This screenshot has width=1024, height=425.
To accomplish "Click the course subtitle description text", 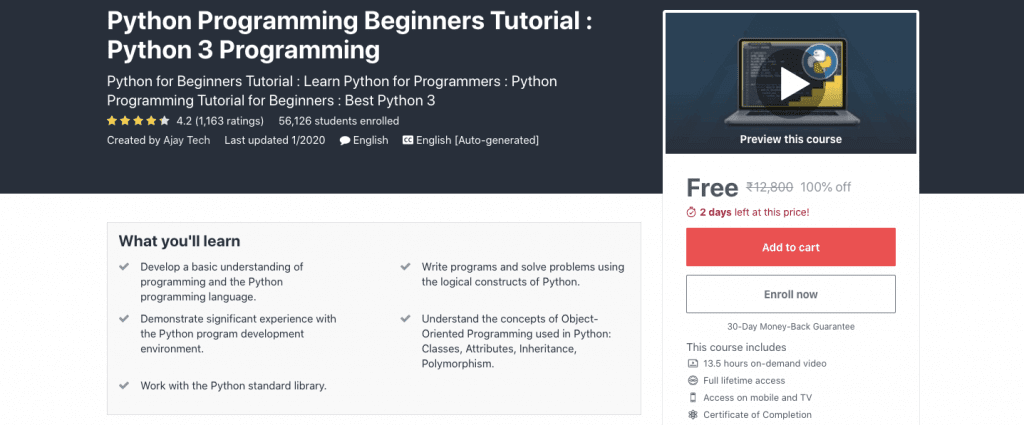I will coord(332,91).
